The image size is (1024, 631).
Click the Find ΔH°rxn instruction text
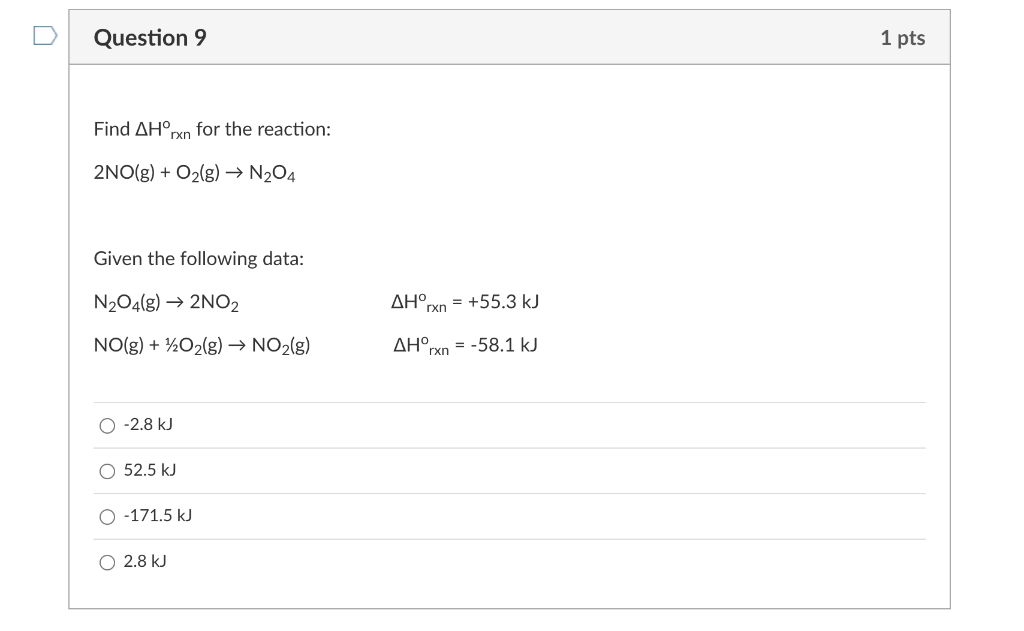point(211,128)
